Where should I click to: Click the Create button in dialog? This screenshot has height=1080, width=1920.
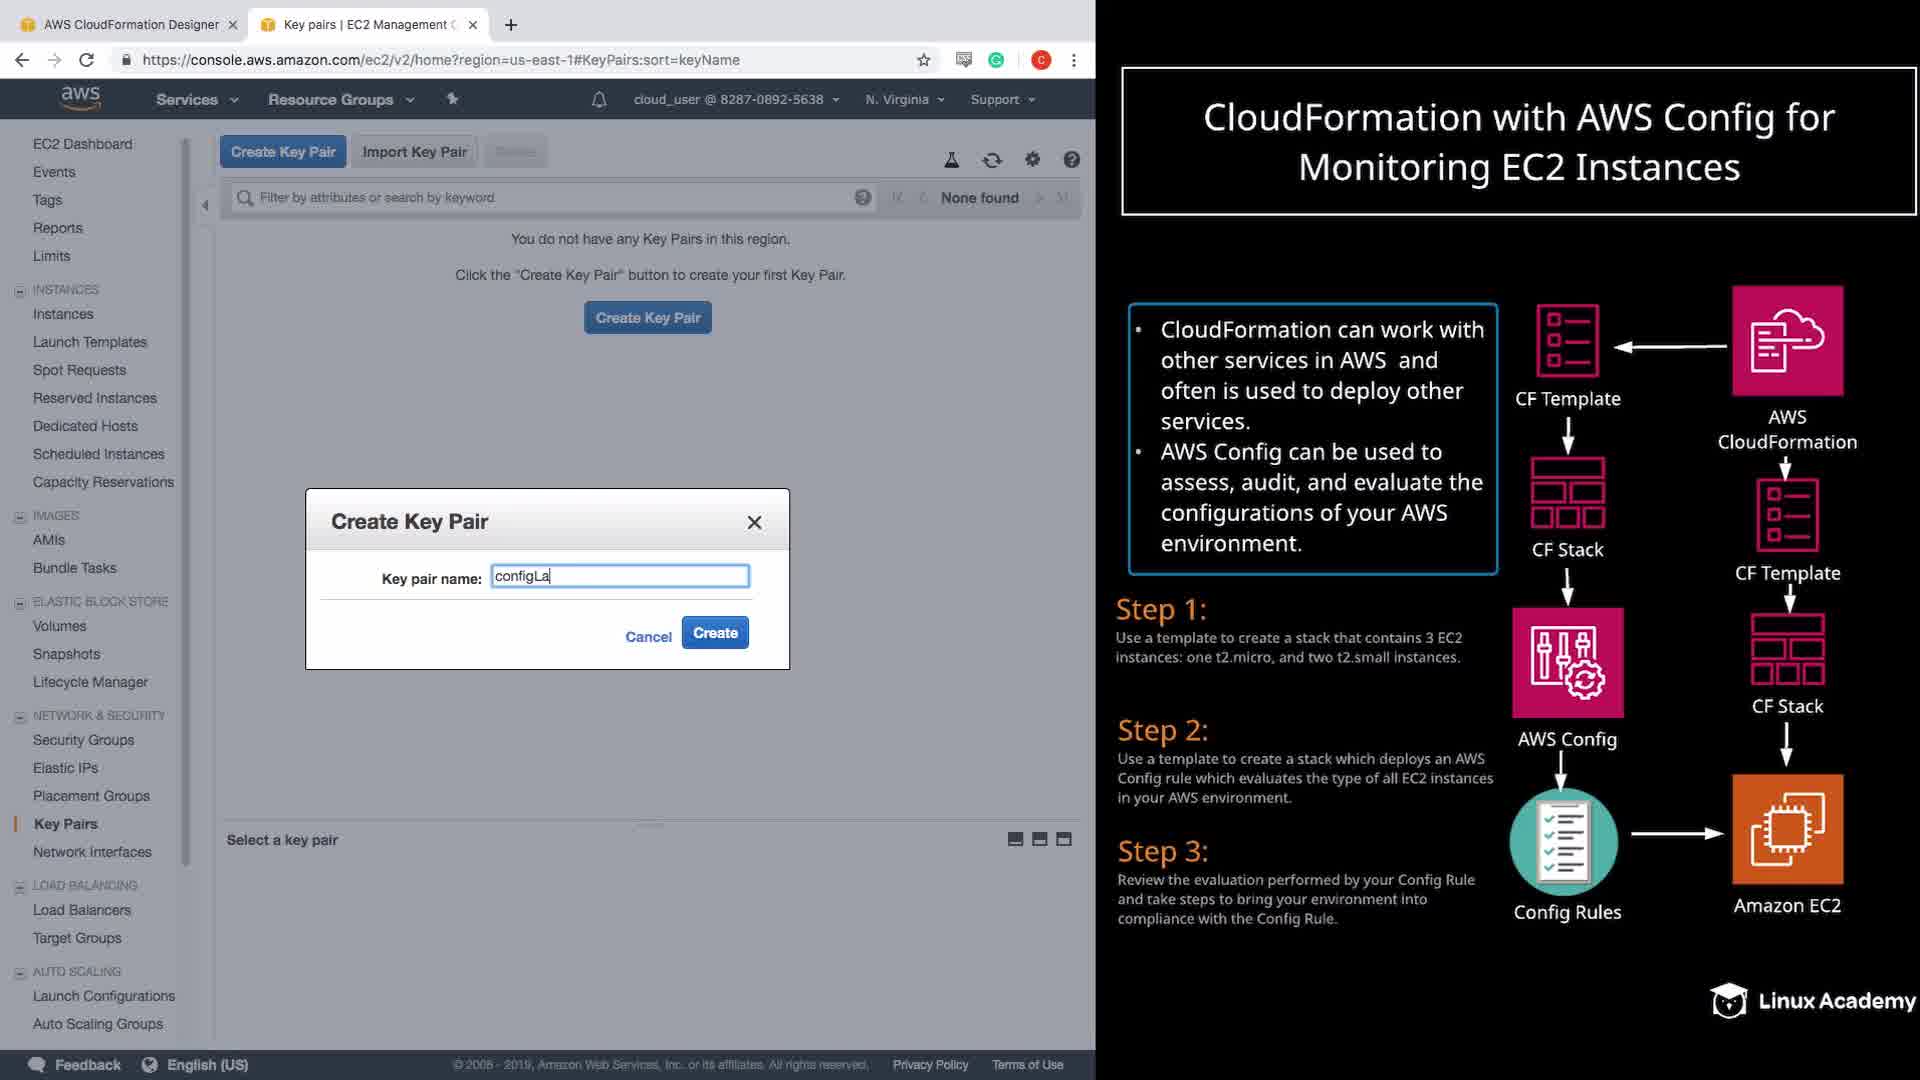(x=715, y=633)
